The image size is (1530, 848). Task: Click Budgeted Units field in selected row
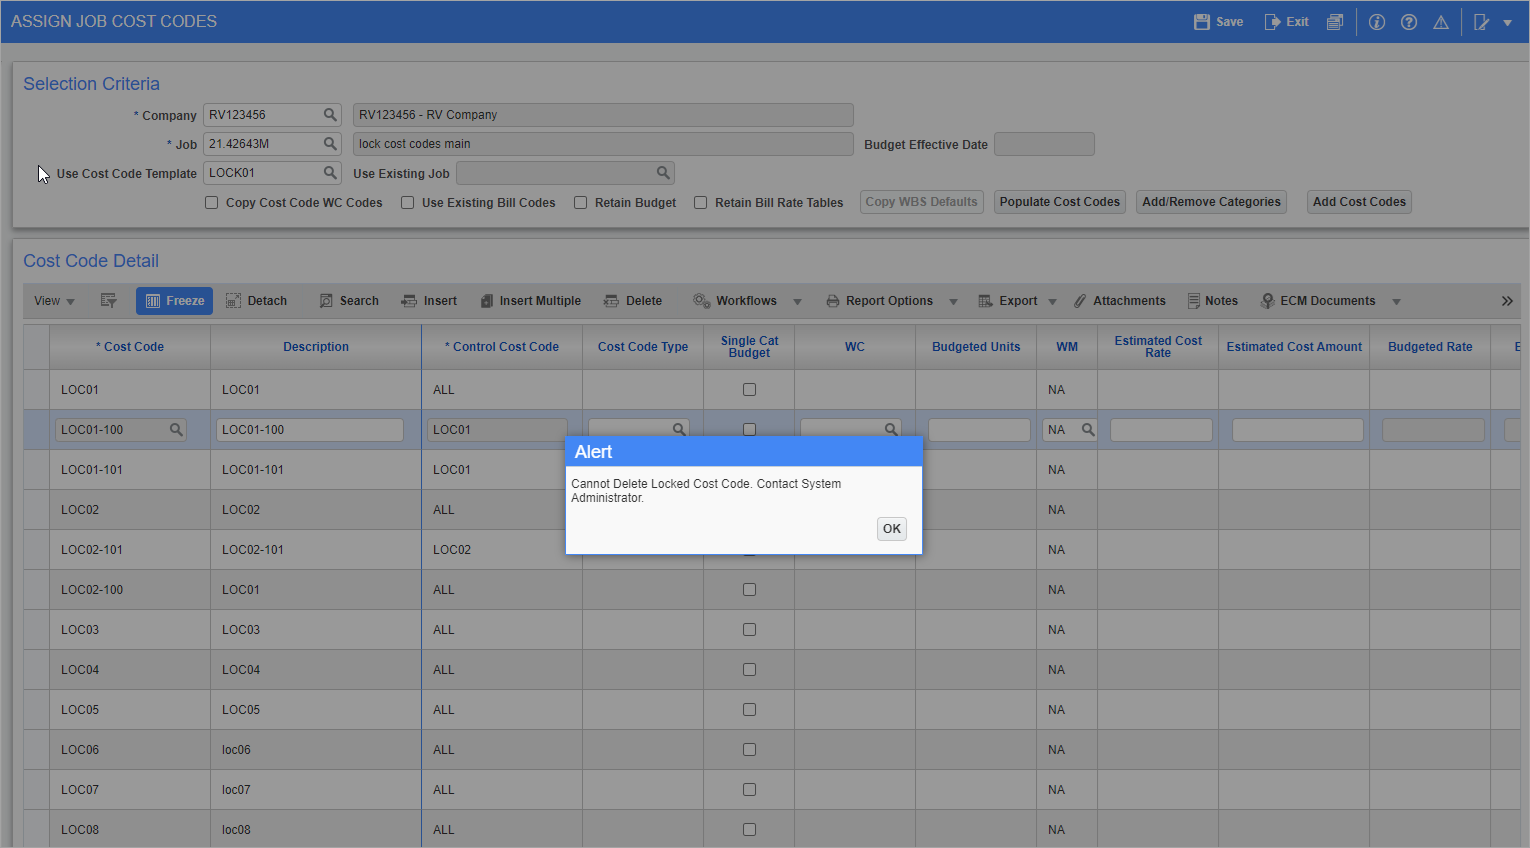point(979,430)
